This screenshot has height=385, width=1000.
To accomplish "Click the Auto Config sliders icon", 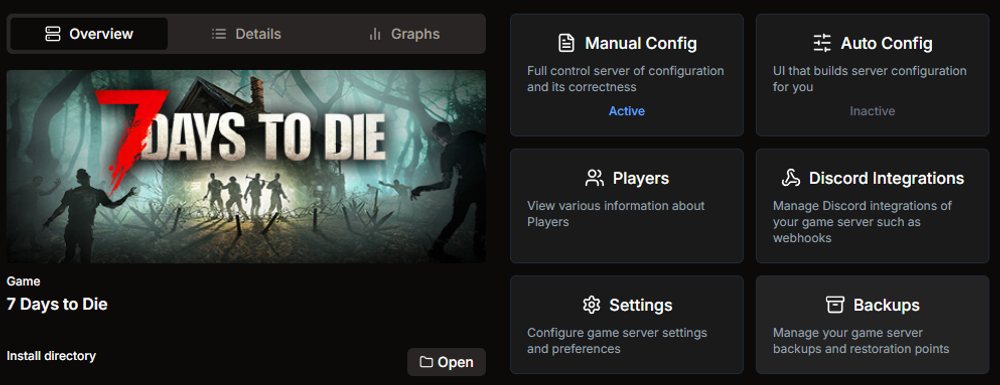I will [822, 43].
